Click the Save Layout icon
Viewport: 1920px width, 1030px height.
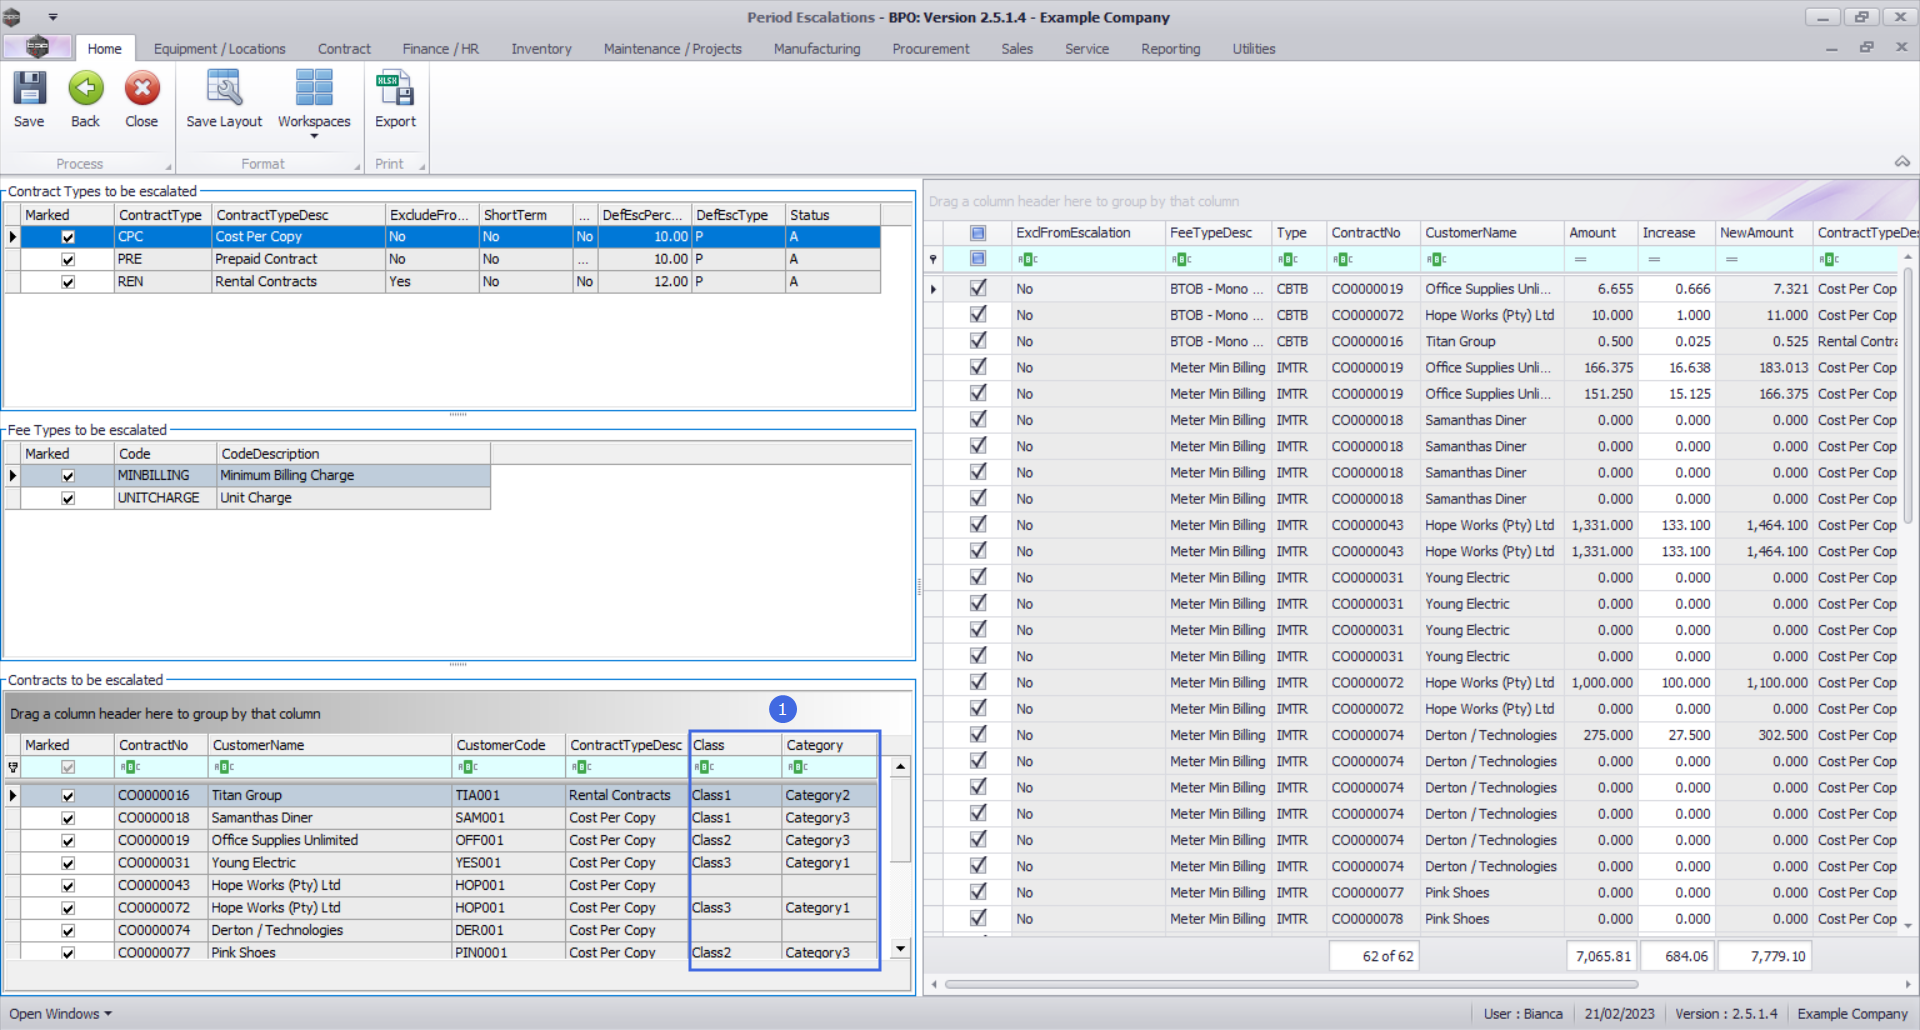tap(224, 89)
